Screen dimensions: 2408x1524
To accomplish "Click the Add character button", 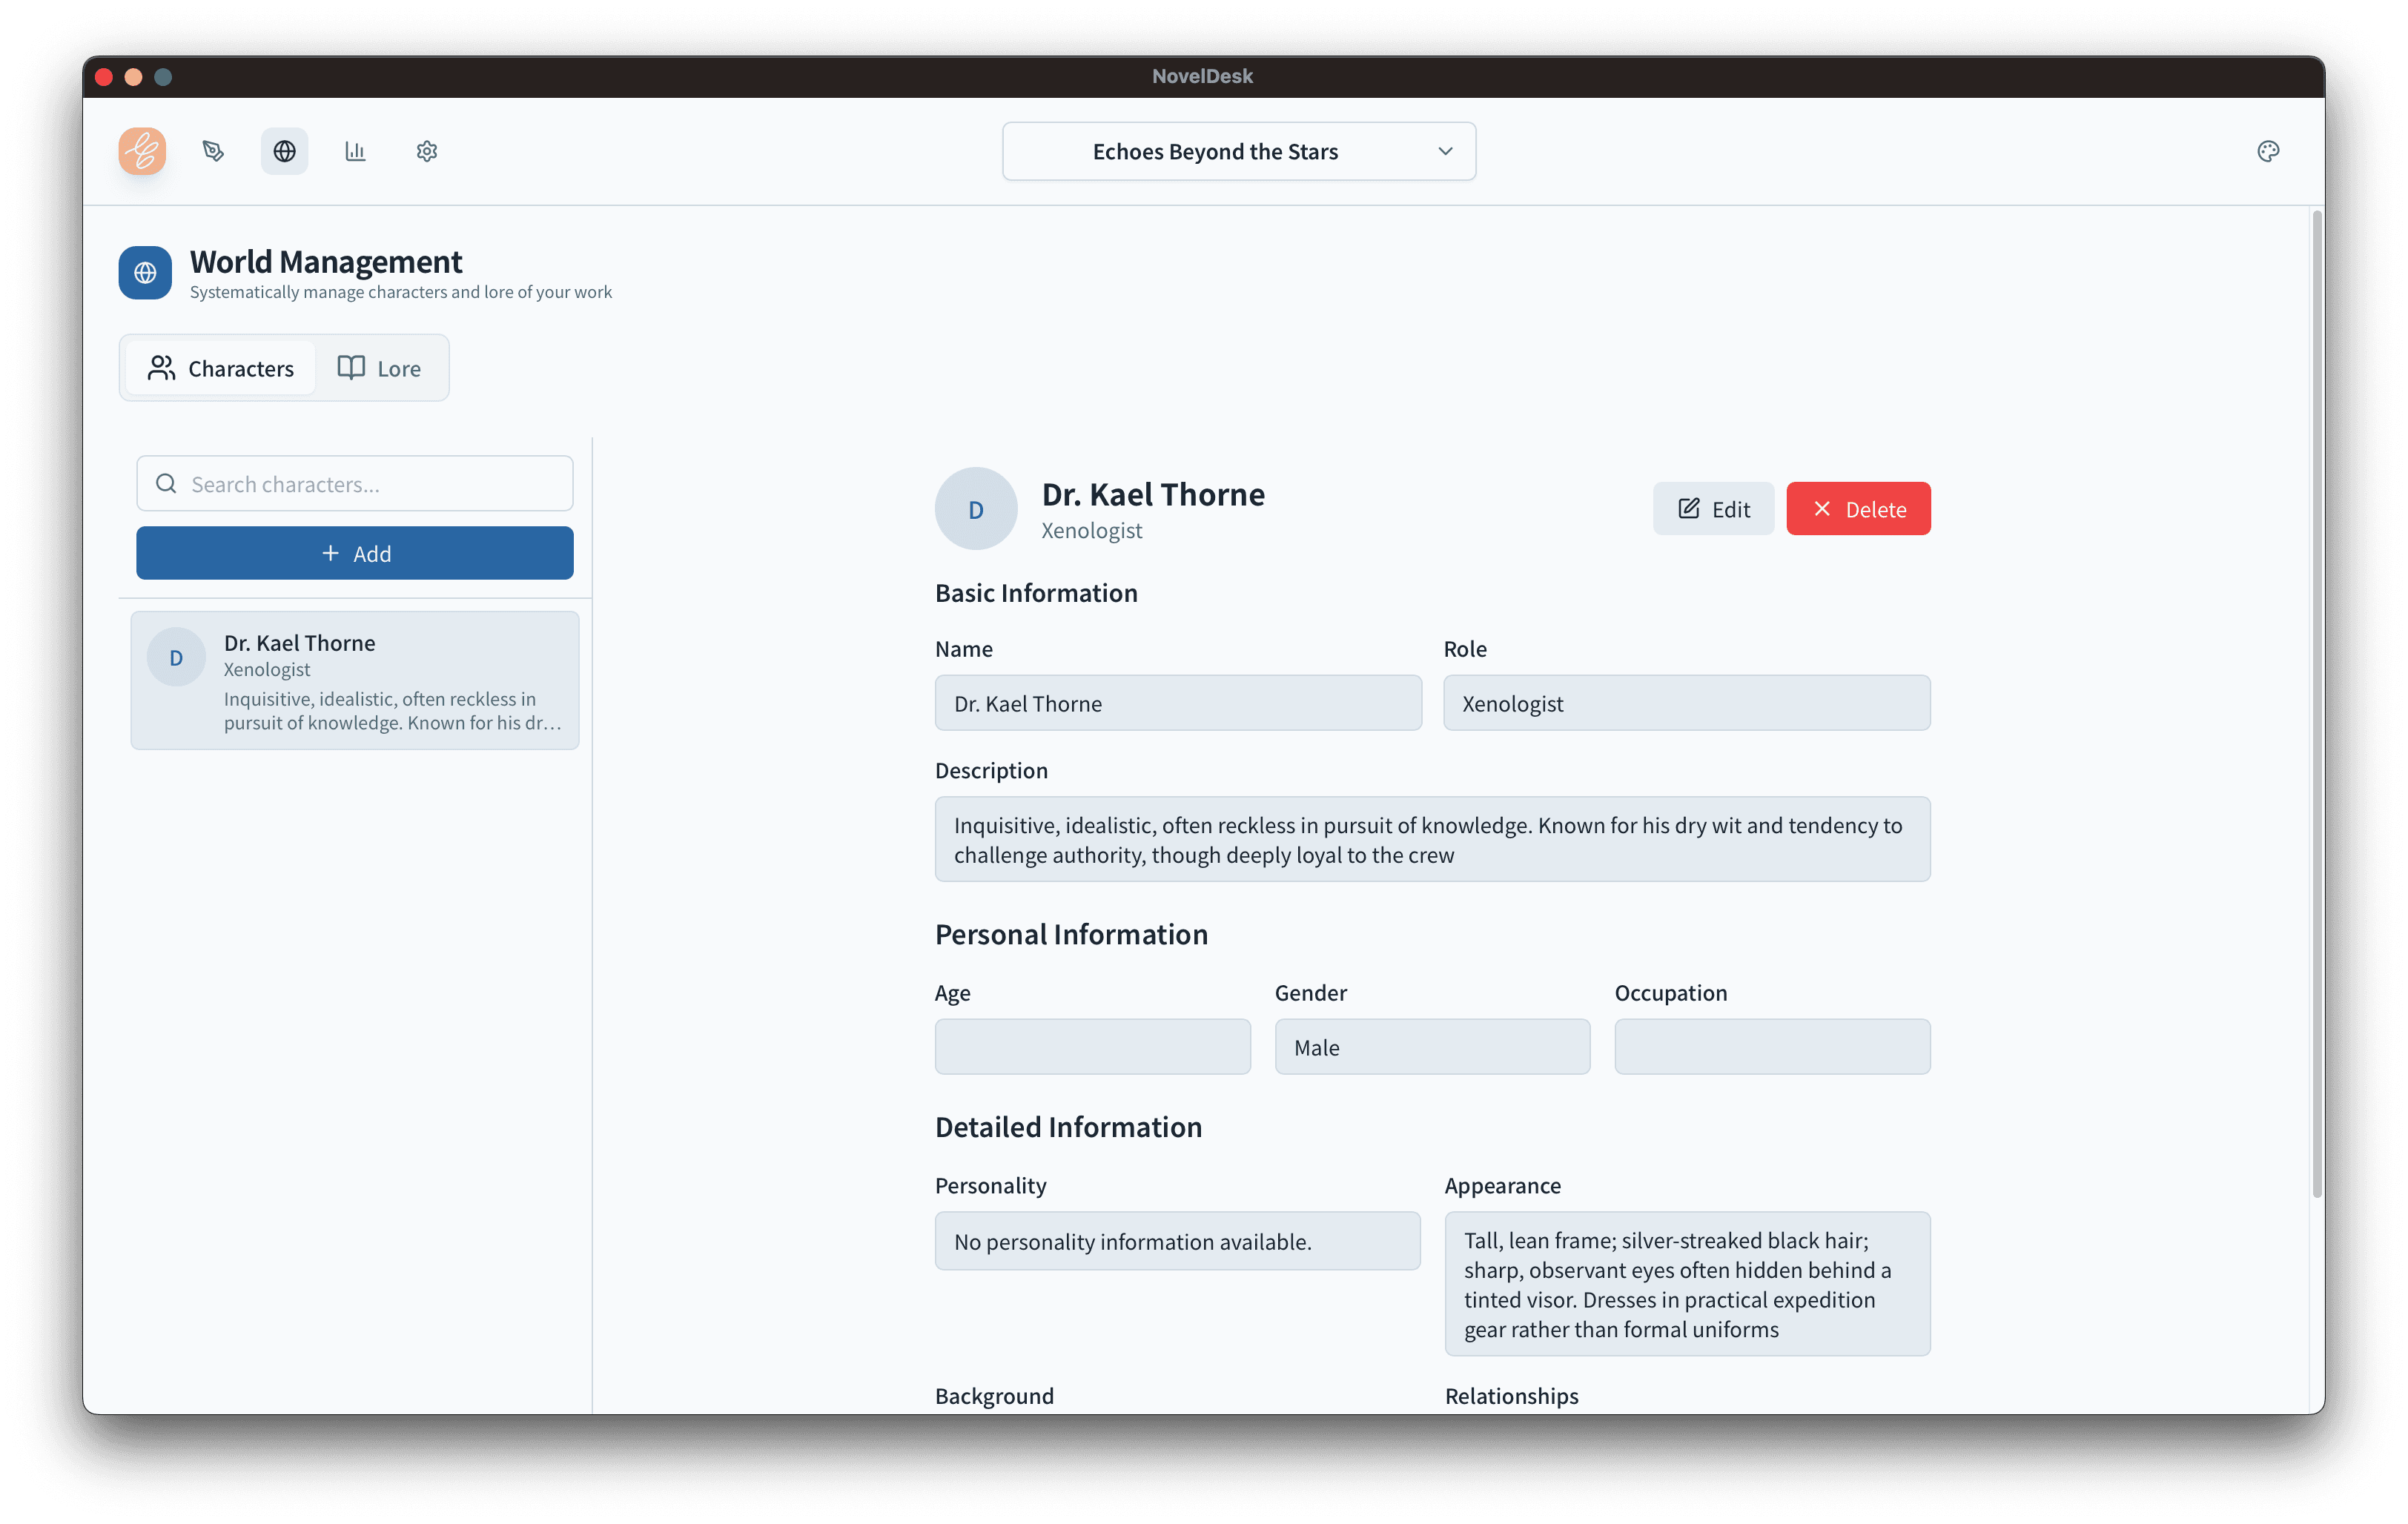I will pos(355,553).
